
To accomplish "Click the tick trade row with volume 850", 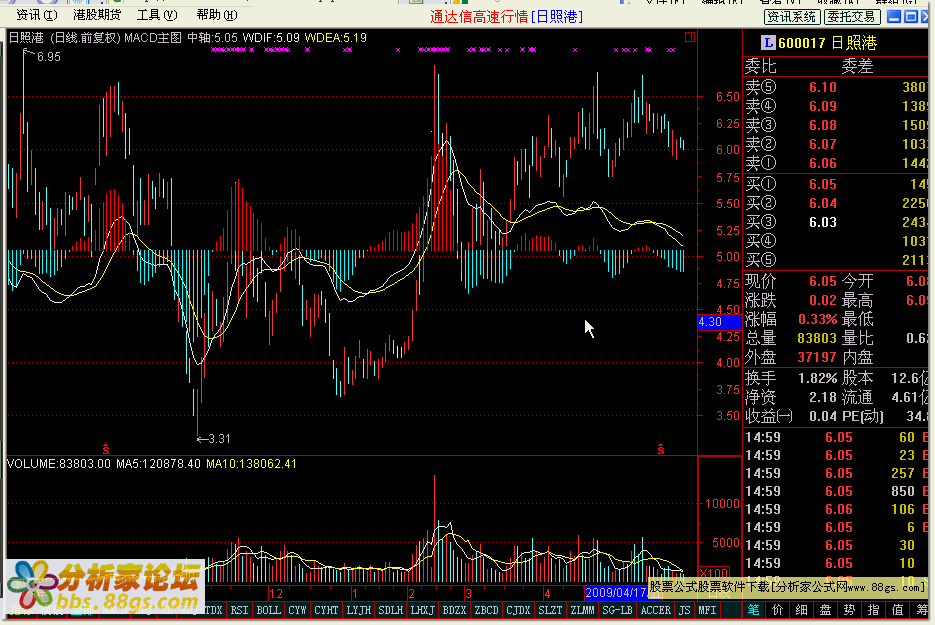I will 837,491.
